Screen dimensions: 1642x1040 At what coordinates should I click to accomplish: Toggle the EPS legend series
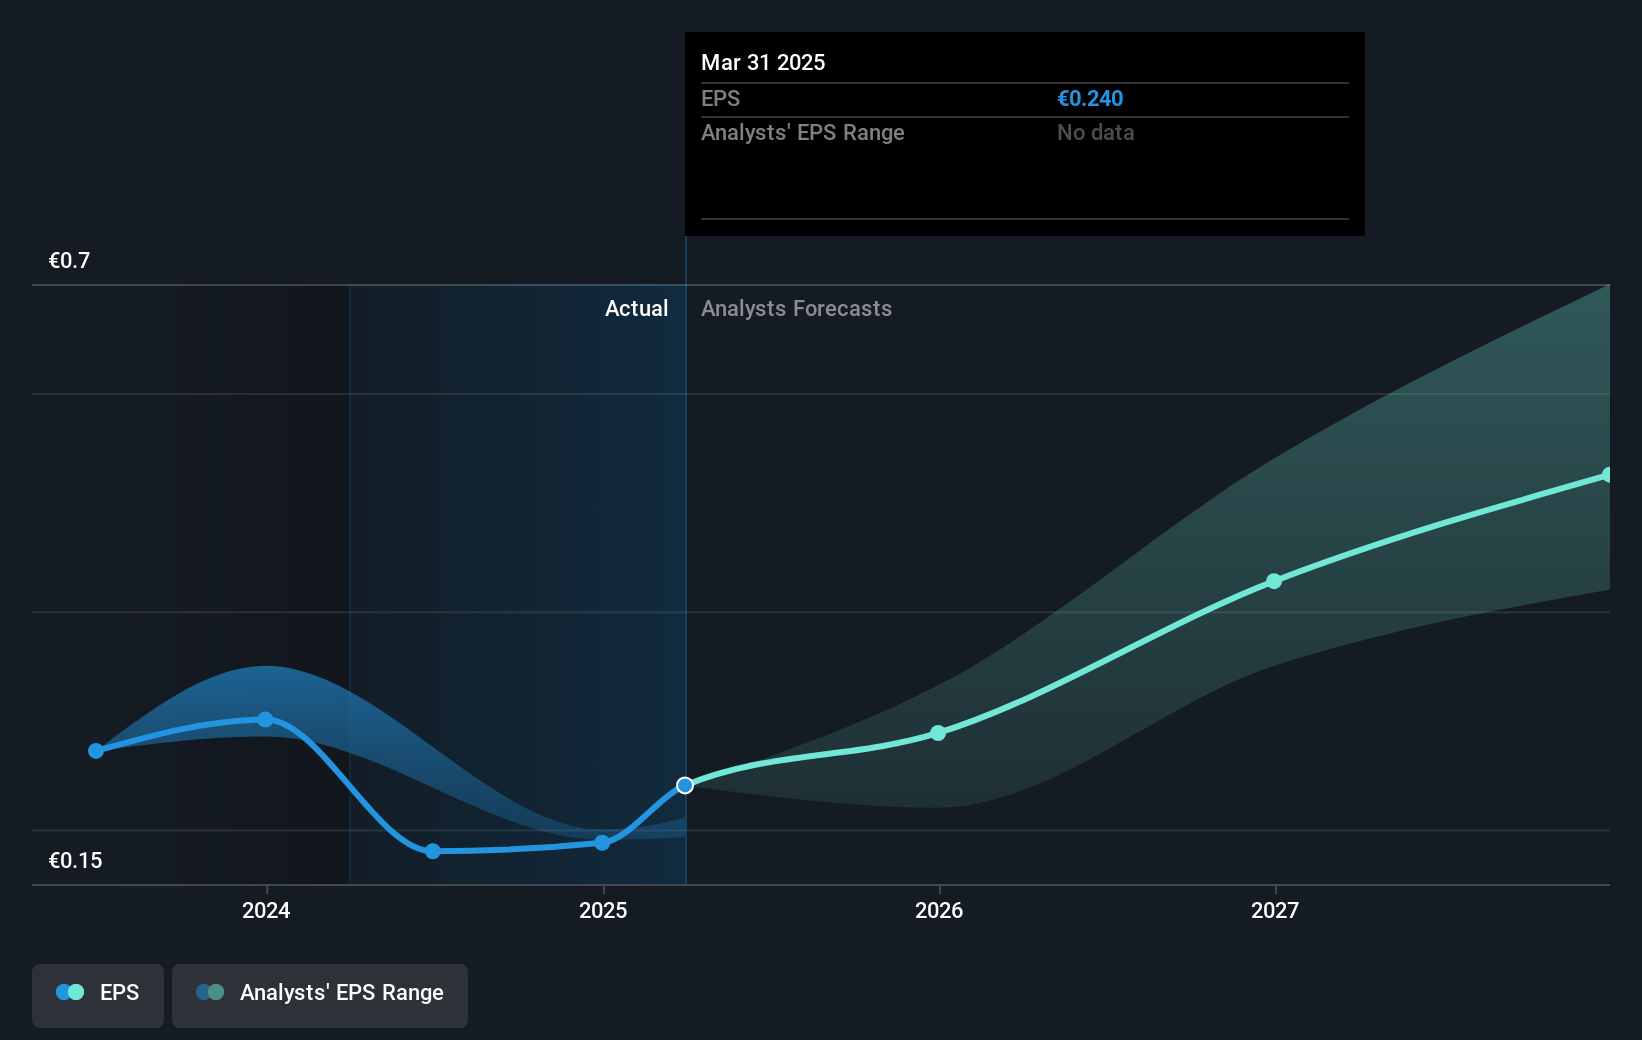(98, 994)
